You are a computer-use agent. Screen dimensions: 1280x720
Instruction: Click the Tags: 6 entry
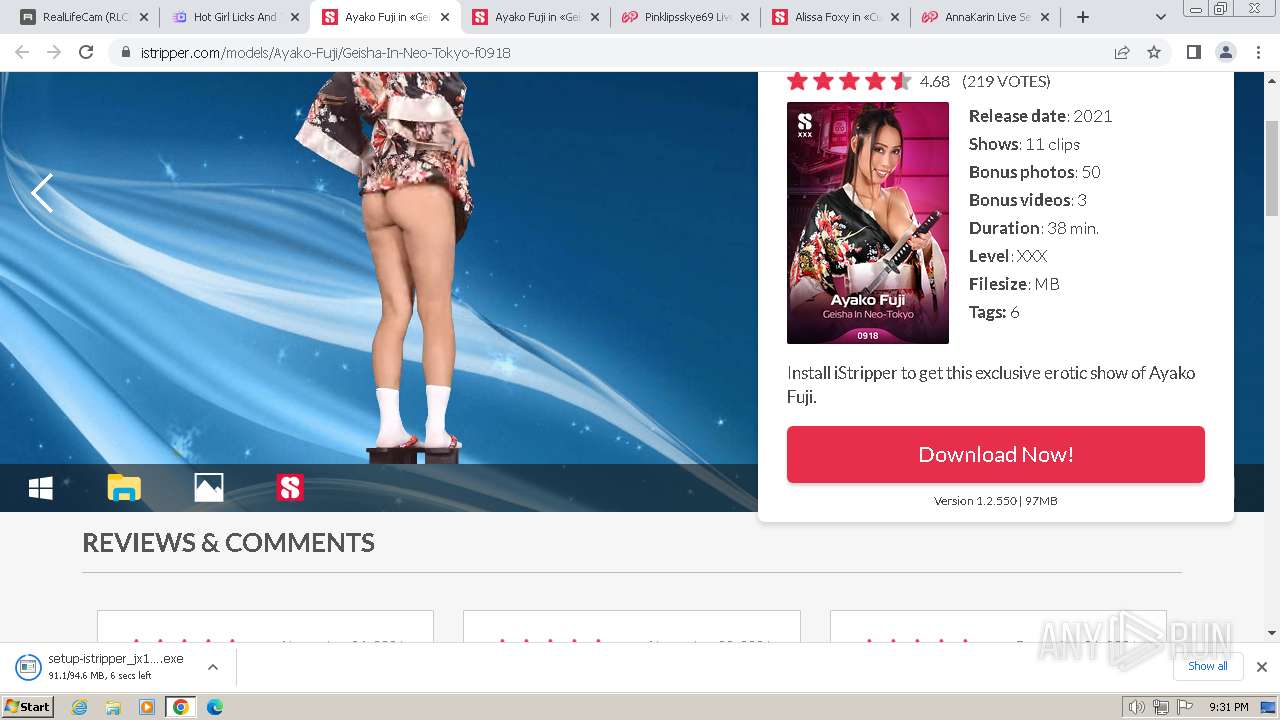[994, 312]
